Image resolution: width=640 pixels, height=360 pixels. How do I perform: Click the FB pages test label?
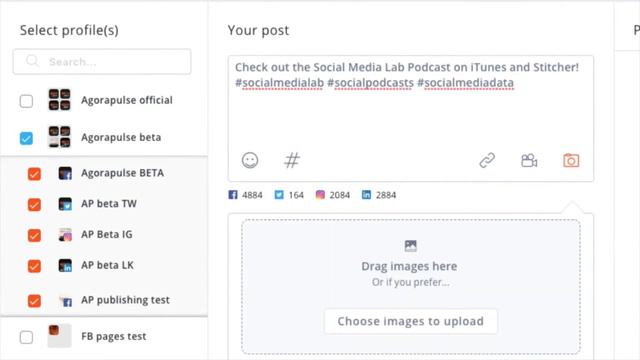coord(113,336)
